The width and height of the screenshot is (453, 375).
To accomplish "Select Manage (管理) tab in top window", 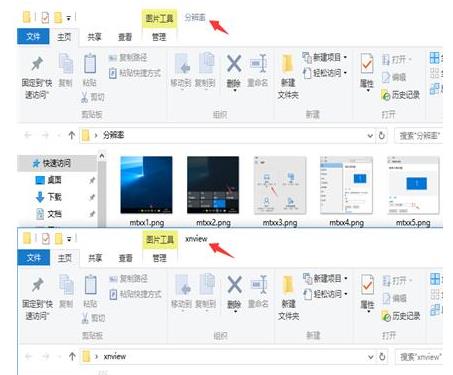I will pos(159,37).
